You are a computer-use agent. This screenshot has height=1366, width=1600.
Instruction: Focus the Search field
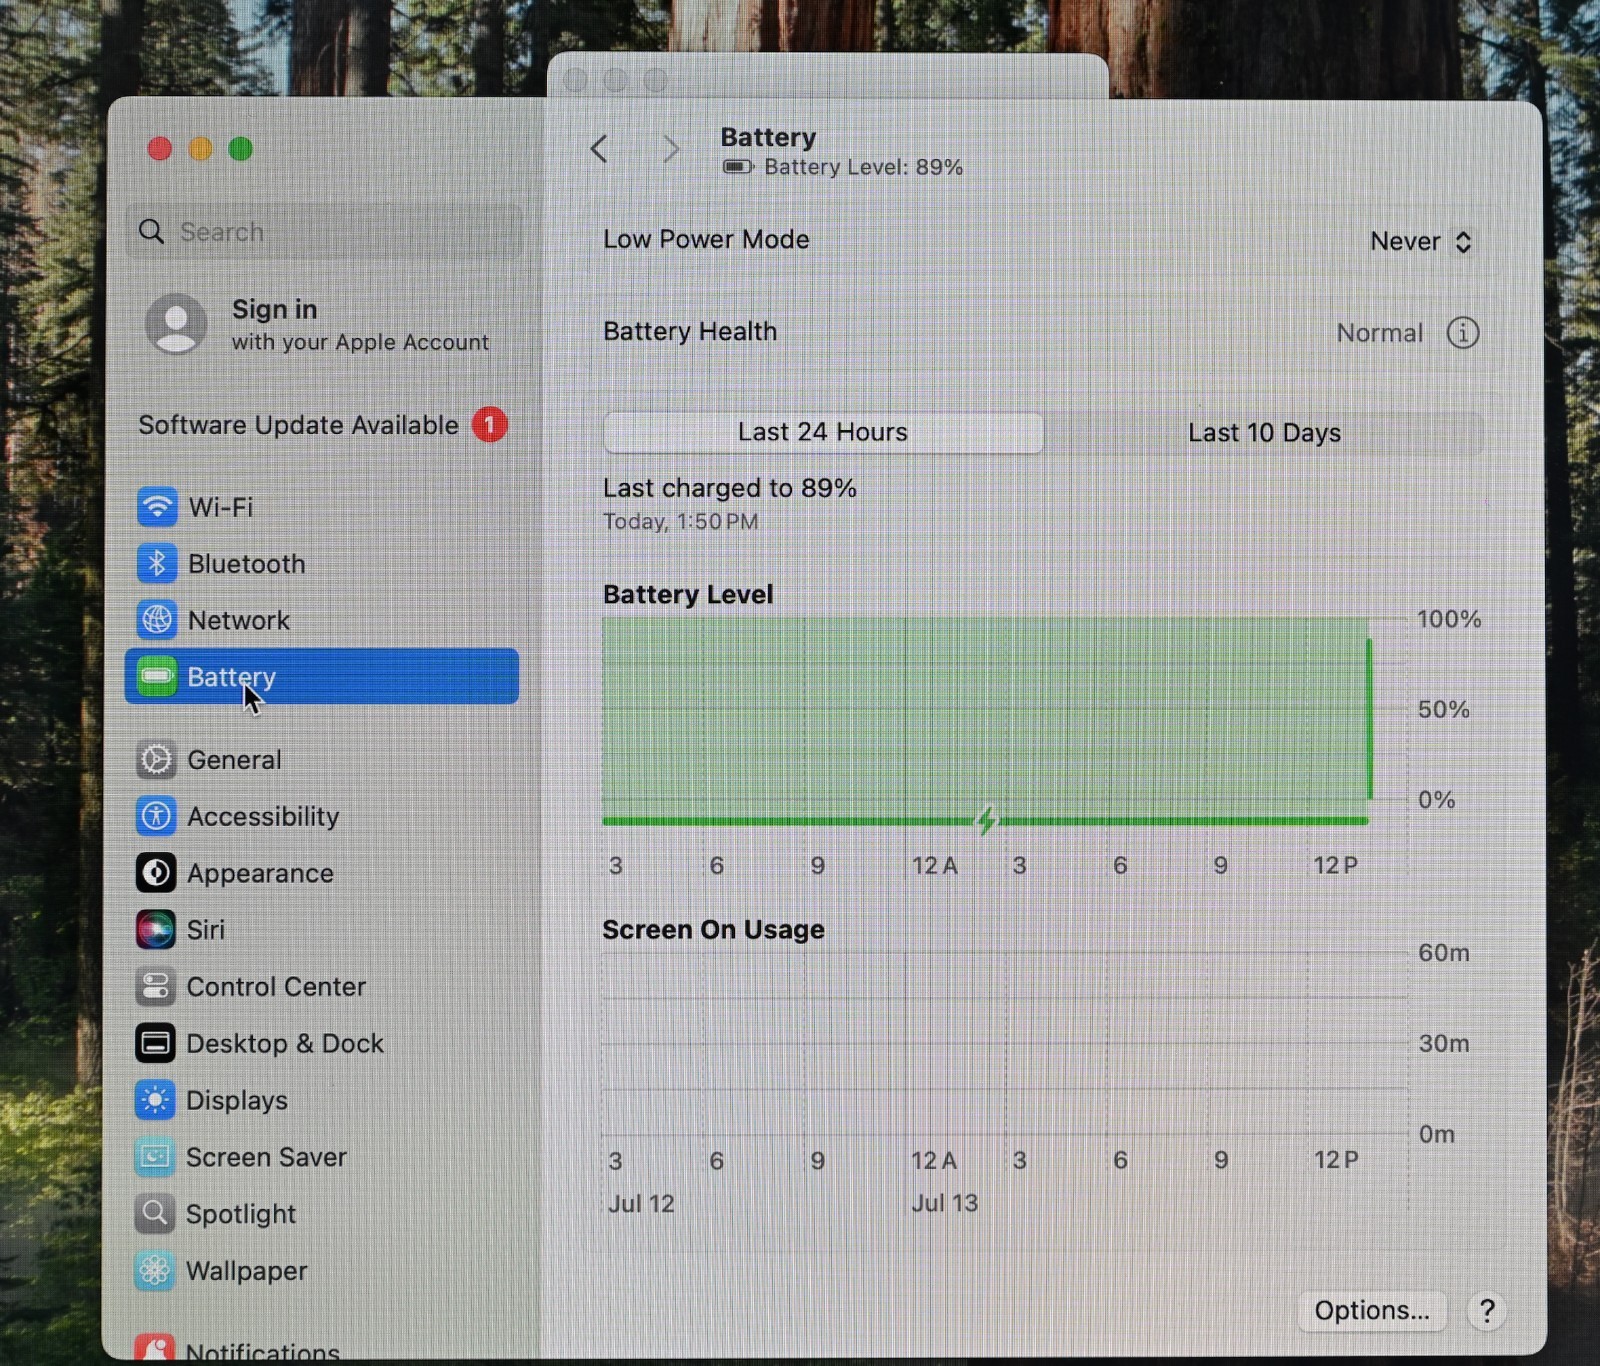(x=324, y=232)
